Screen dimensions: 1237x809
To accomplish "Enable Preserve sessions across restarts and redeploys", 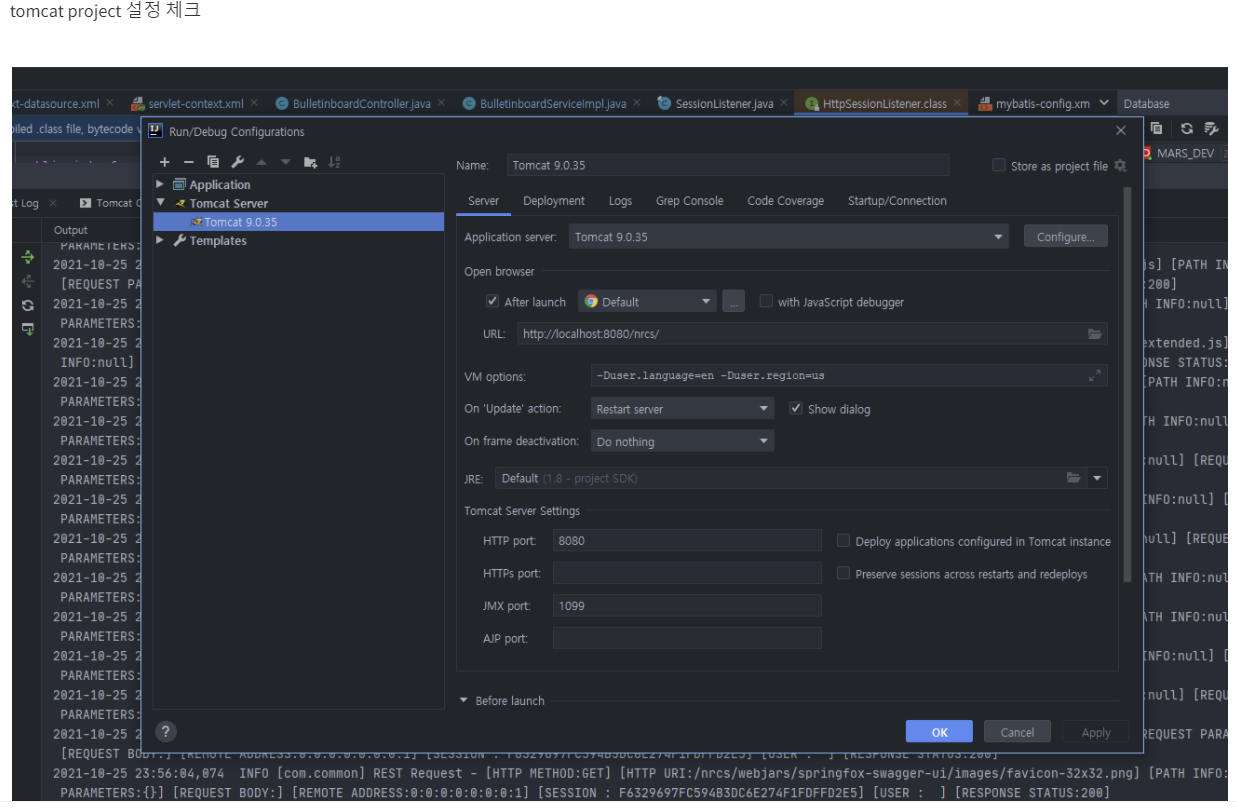I will pos(844,574).
